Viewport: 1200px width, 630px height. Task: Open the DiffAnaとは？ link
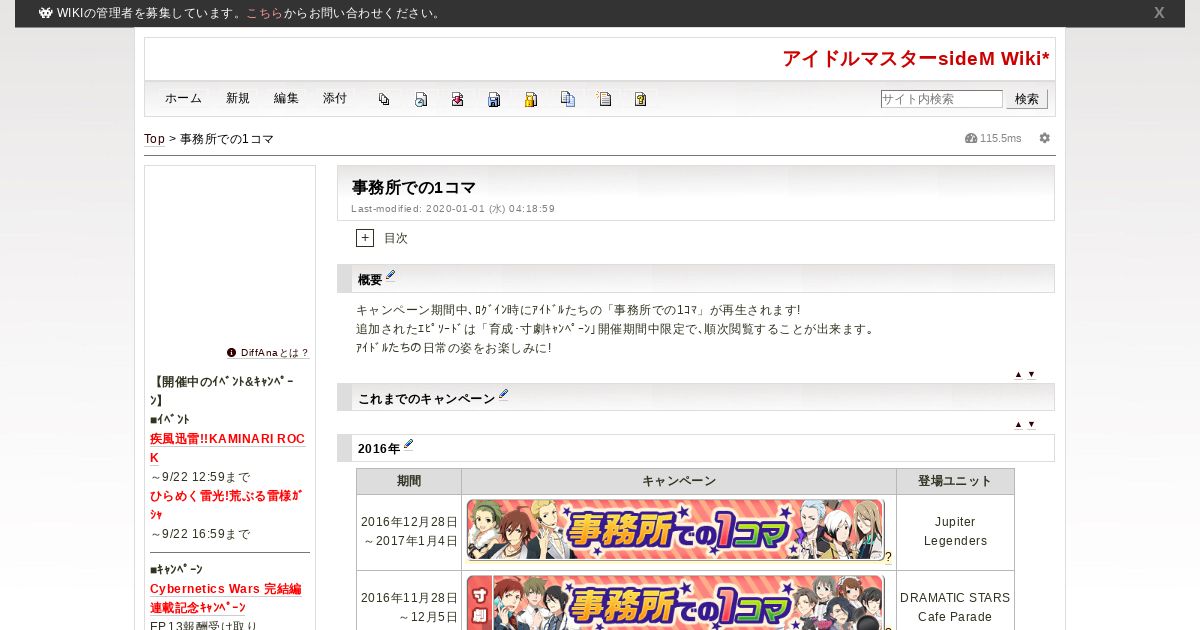point(275,353)
